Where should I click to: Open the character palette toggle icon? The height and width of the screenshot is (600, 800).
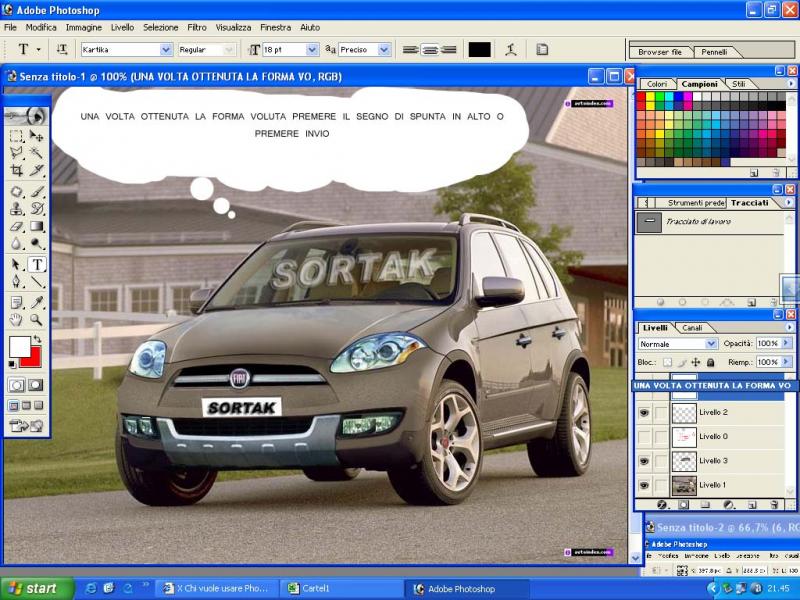[542, 49]
